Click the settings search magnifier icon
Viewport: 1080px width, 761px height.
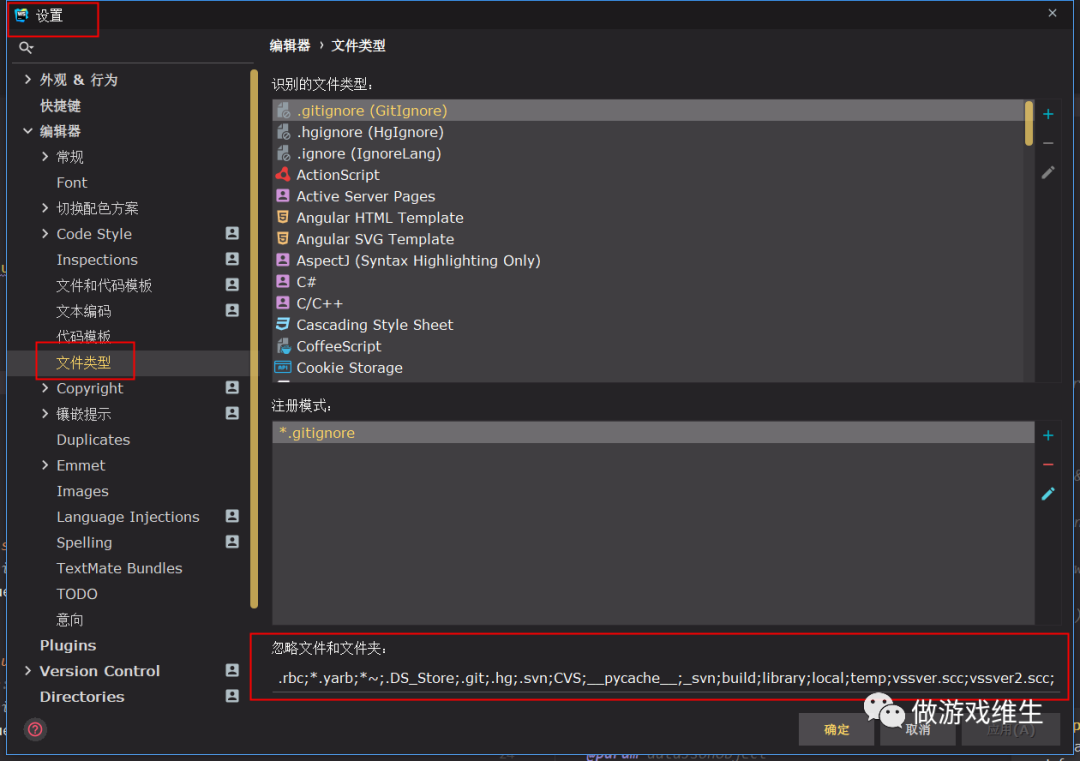[26, 48]
